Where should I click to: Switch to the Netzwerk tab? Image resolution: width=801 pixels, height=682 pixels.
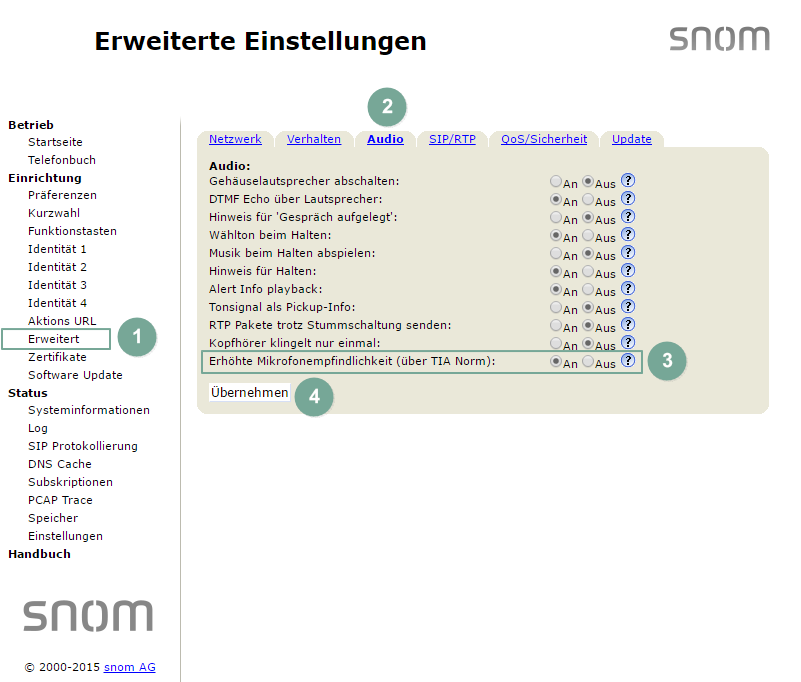[235, 139]
